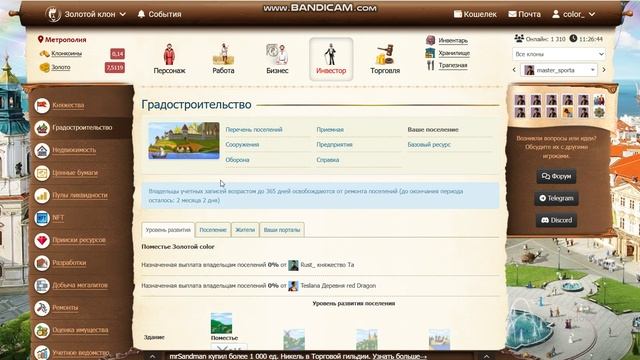Select the Персонаж section icon

pyautogui.click(x=169, y=59)
